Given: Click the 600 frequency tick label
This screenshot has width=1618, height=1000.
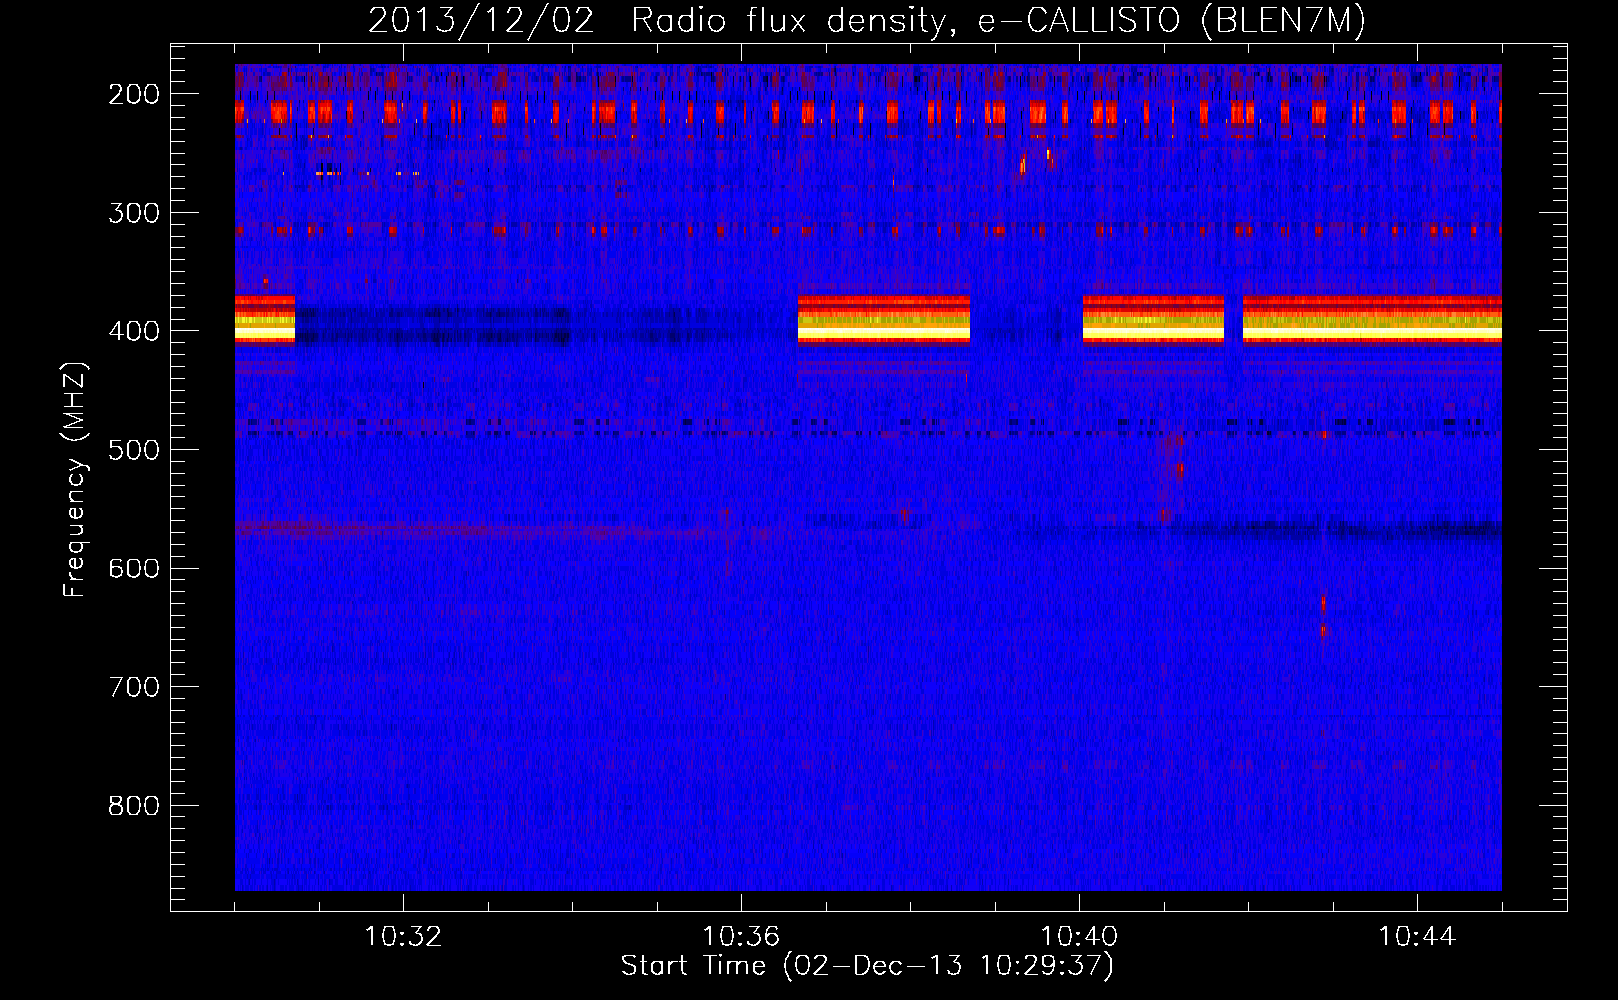Looking at the screenshot, I should (x=133, y=568).
